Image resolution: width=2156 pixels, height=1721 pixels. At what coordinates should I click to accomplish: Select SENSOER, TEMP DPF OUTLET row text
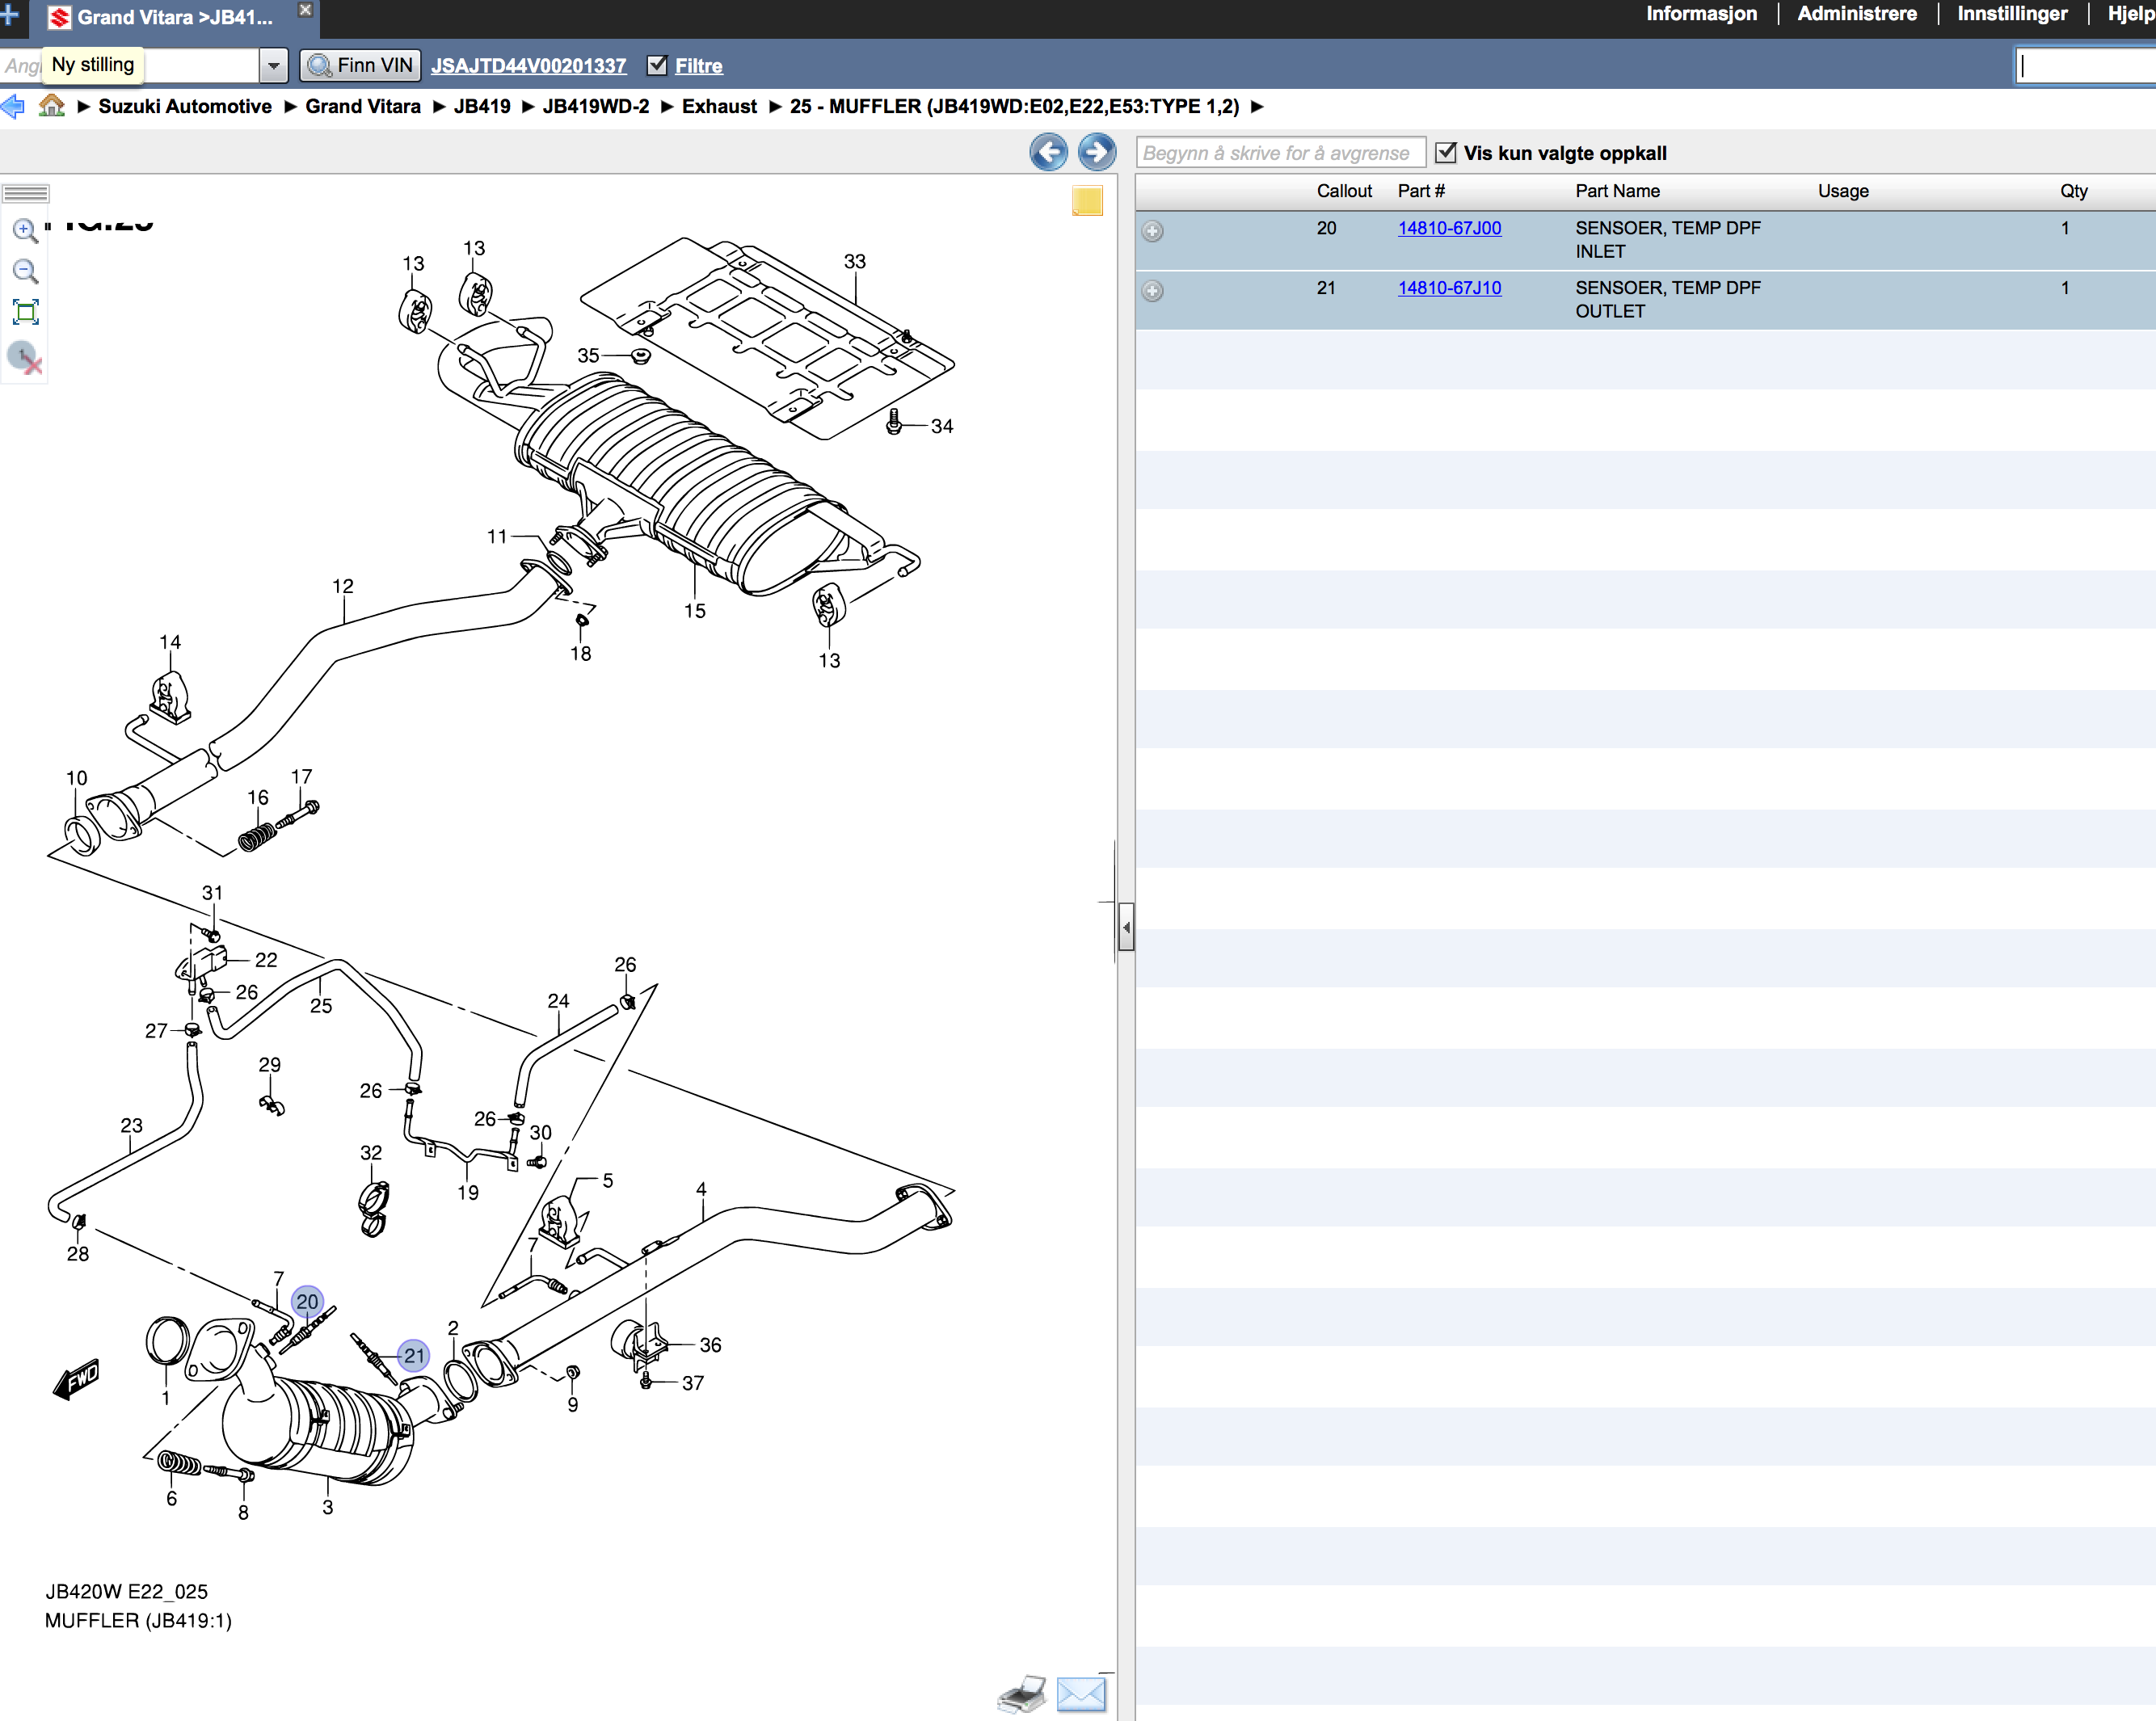[1668, 300]
